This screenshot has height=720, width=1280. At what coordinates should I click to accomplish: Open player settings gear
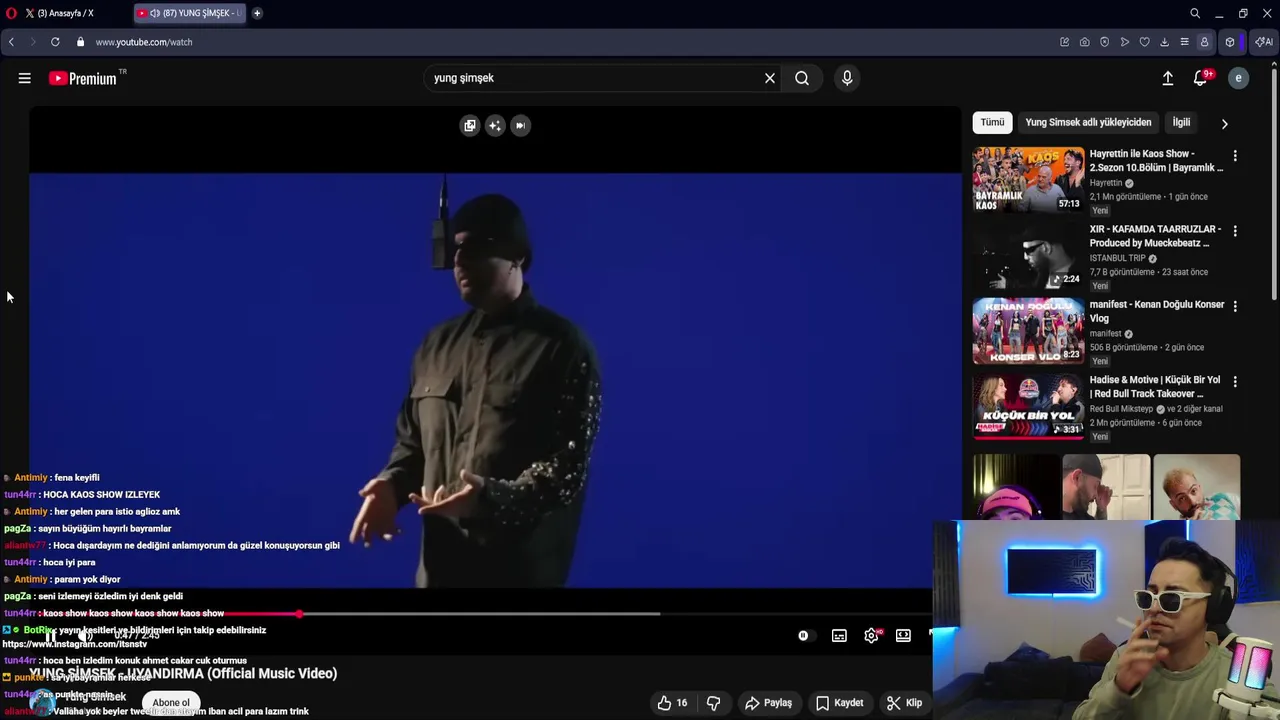(x=872, y=636)
